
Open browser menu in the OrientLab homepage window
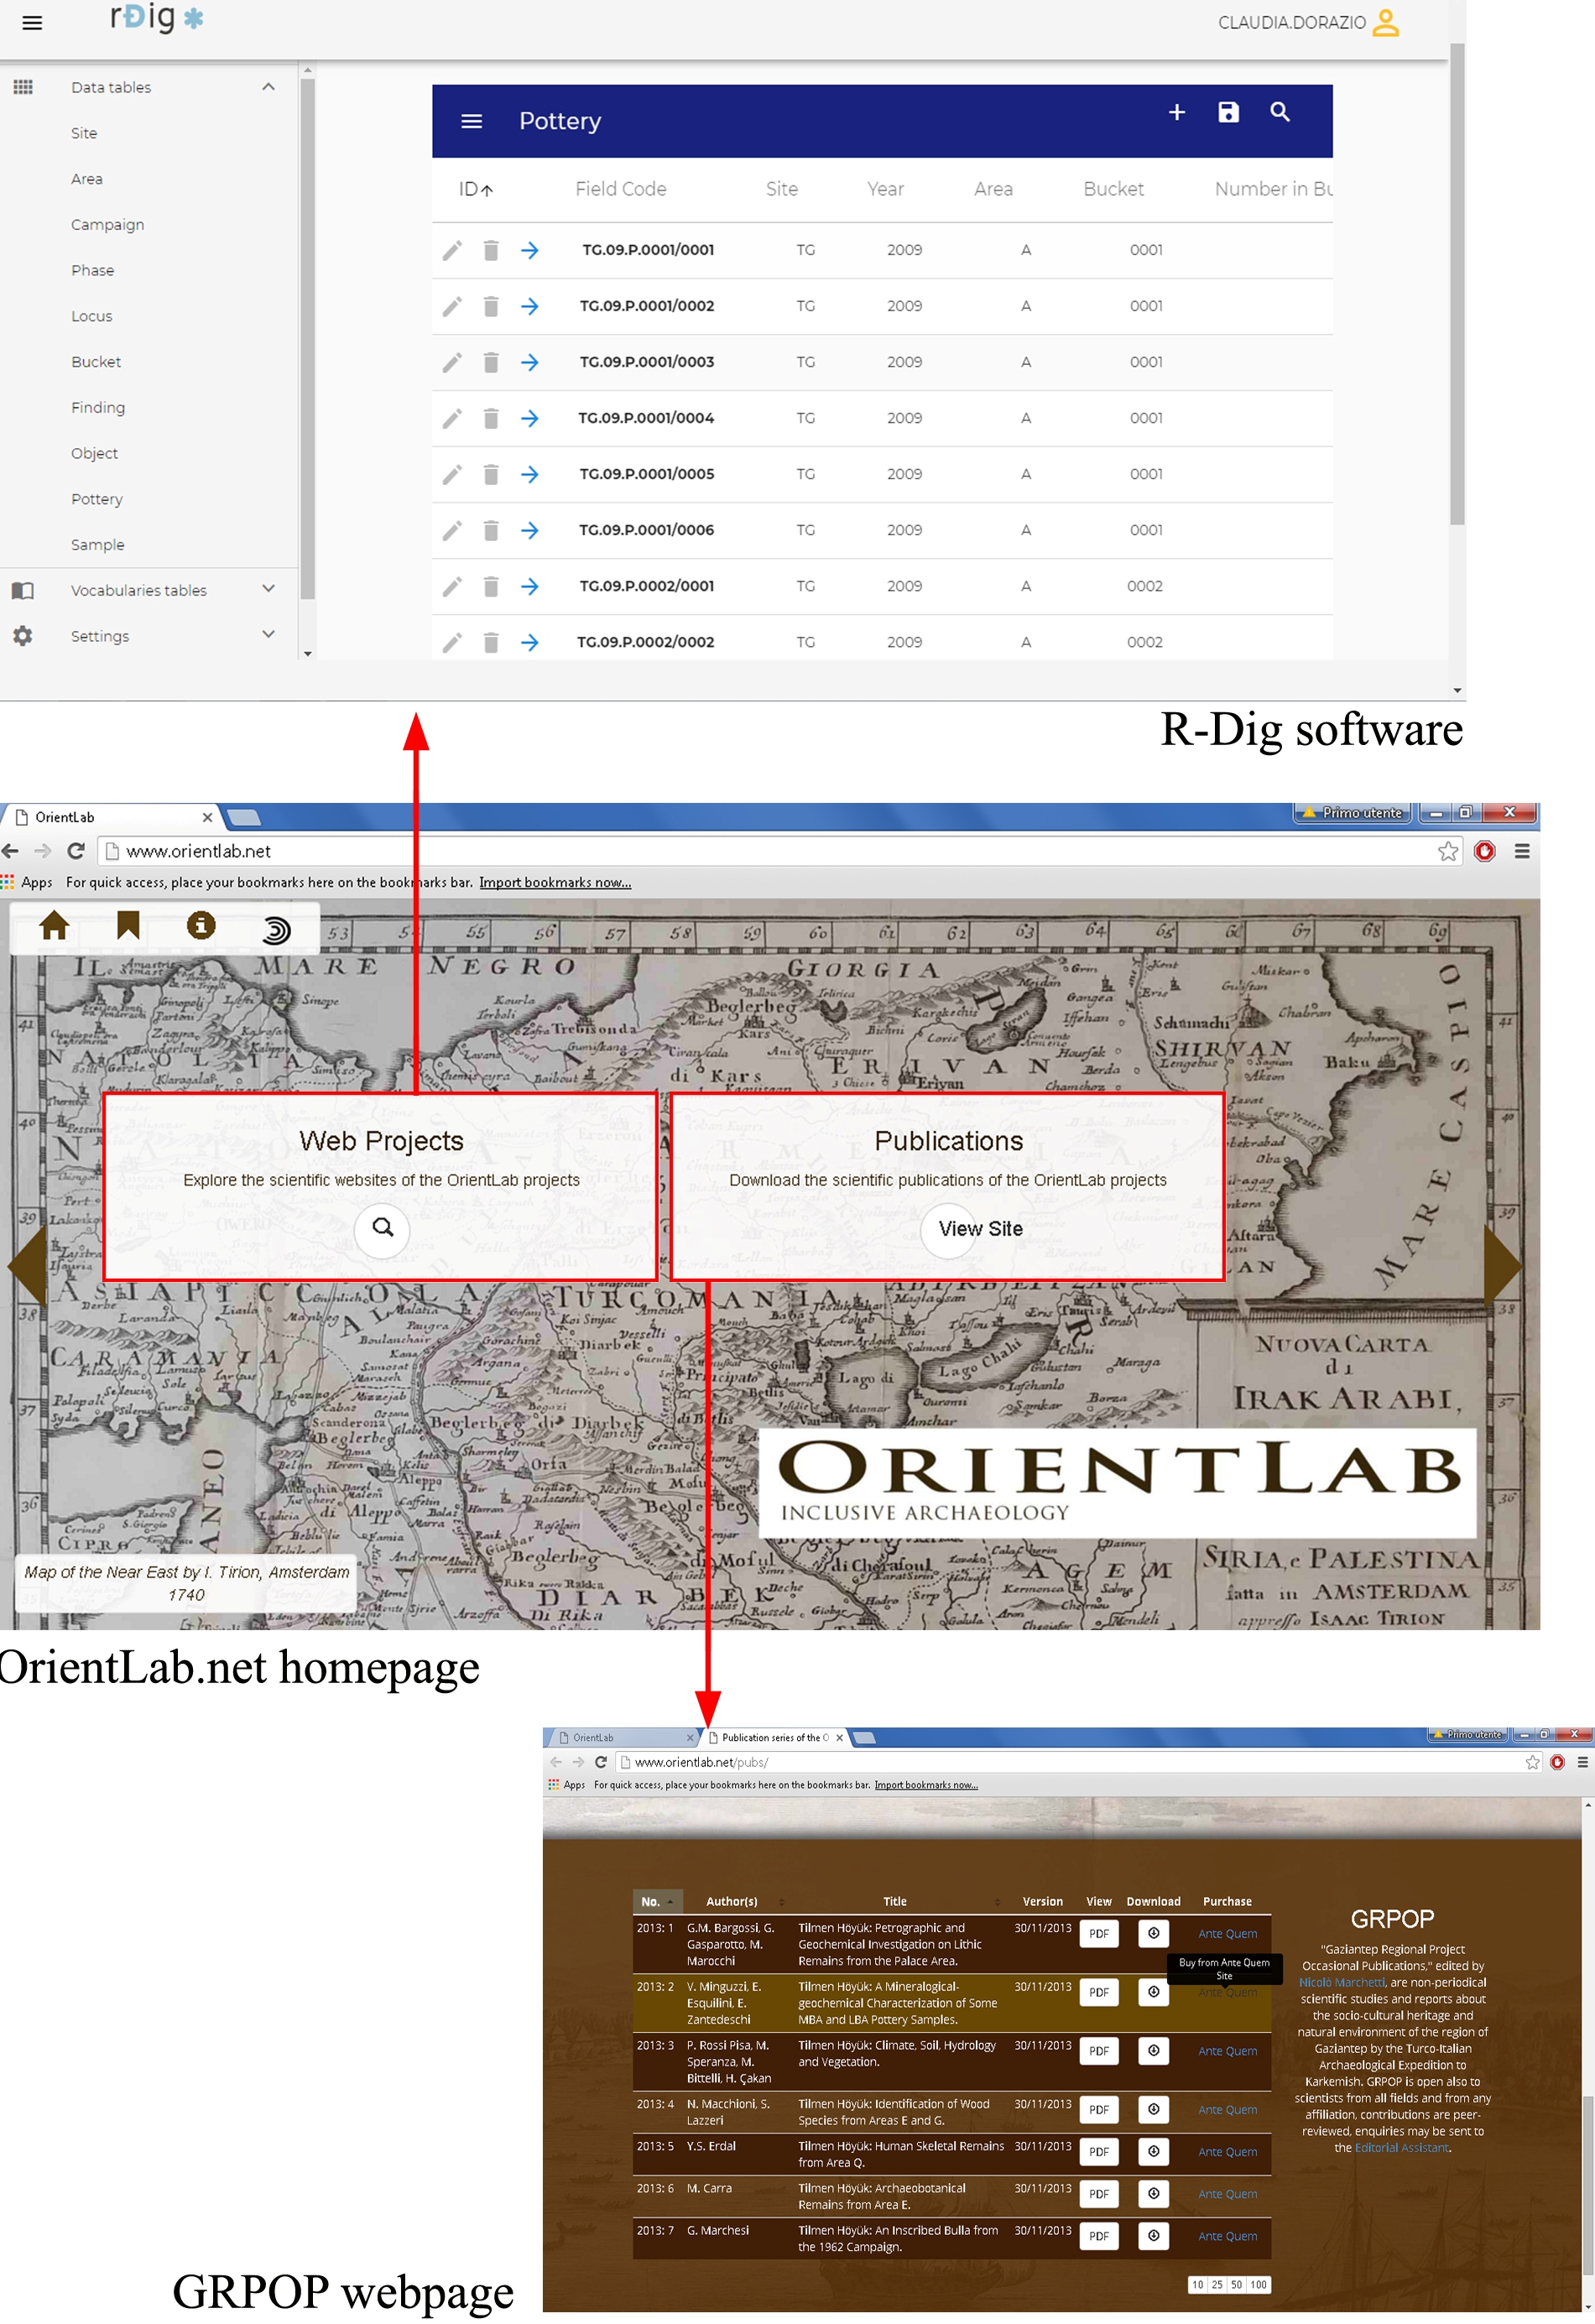click(x=1522, y=851)
